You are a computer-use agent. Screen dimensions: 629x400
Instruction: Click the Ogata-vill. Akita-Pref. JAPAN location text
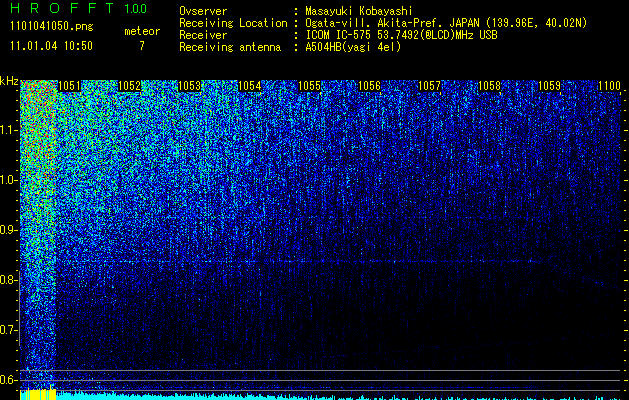[446, 23]
